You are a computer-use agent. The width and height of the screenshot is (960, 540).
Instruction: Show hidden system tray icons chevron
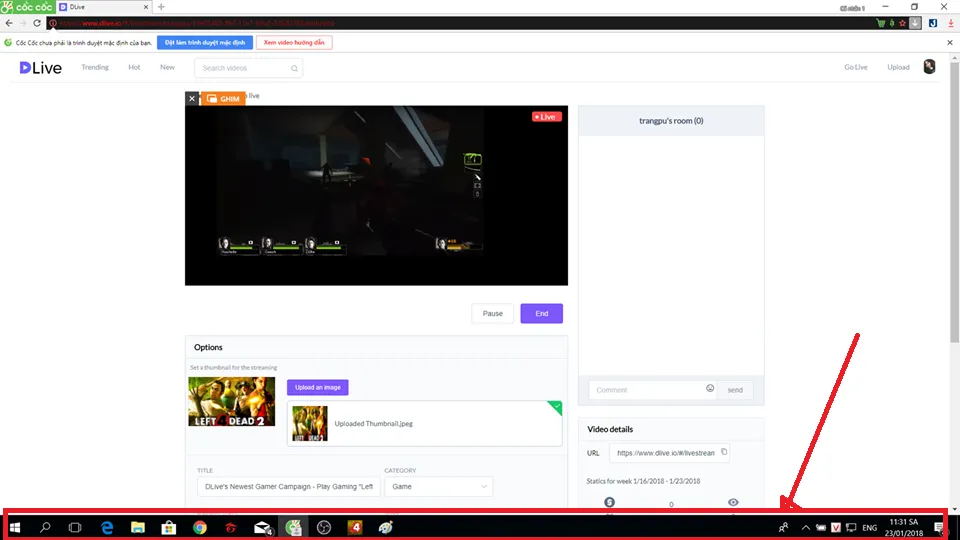[806, 527]
